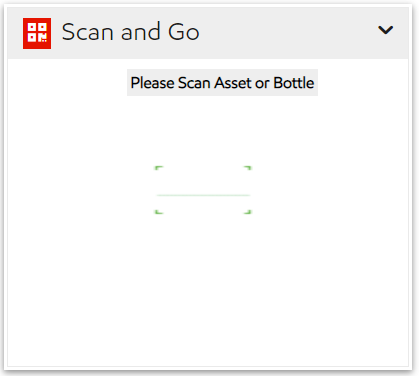This screenshot has height=376, width=419.
Task: Click the top-right green viewfinder bracket
Action: pyautogui.click(x=247, y=168)
